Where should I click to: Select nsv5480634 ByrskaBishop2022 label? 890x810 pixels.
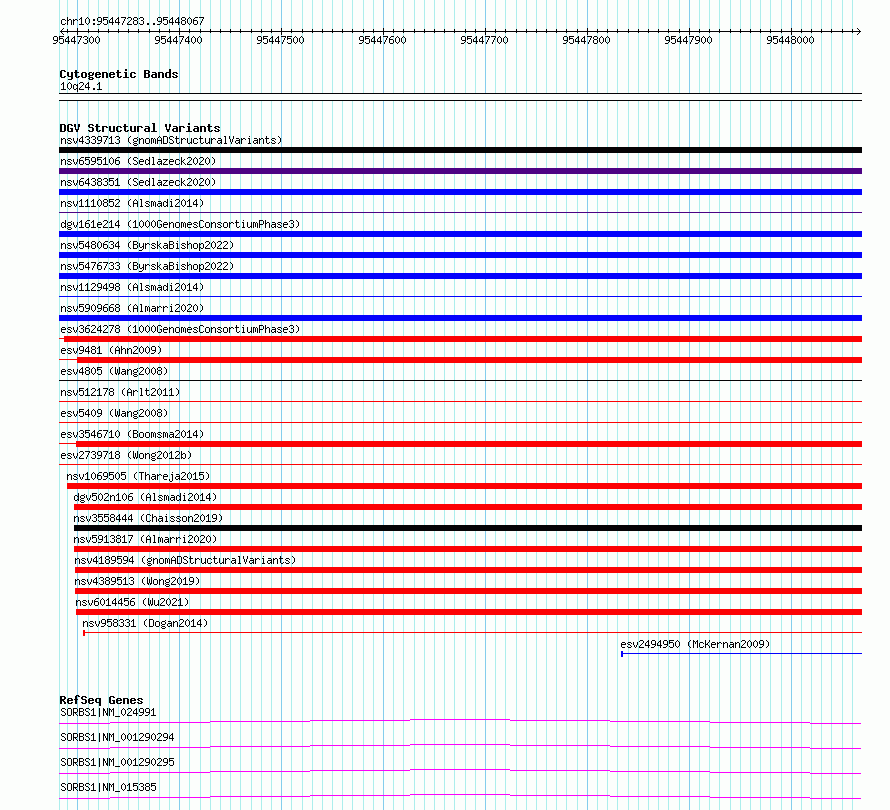[x=147, y=245]
